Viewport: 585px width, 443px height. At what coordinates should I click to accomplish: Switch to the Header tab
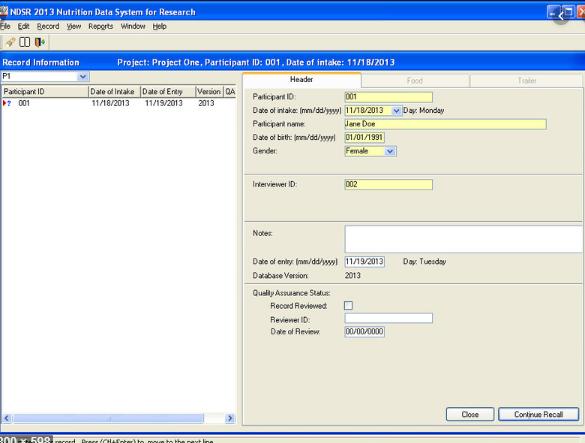pyautogui.click(x=301, y=79)
